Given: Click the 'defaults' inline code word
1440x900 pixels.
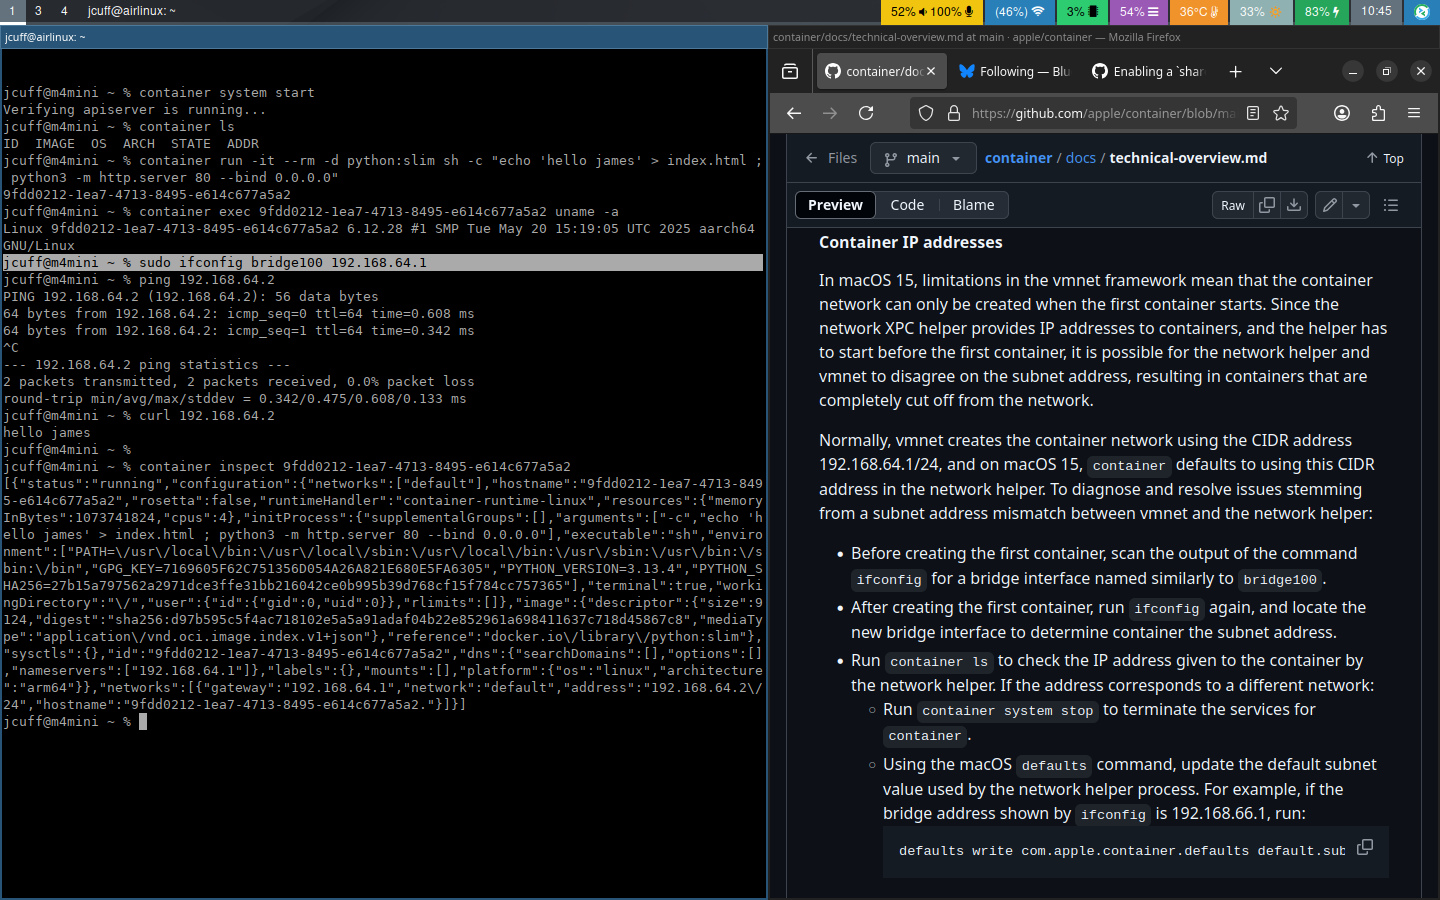Looking at the screenshot, I should click(1054, 765).
